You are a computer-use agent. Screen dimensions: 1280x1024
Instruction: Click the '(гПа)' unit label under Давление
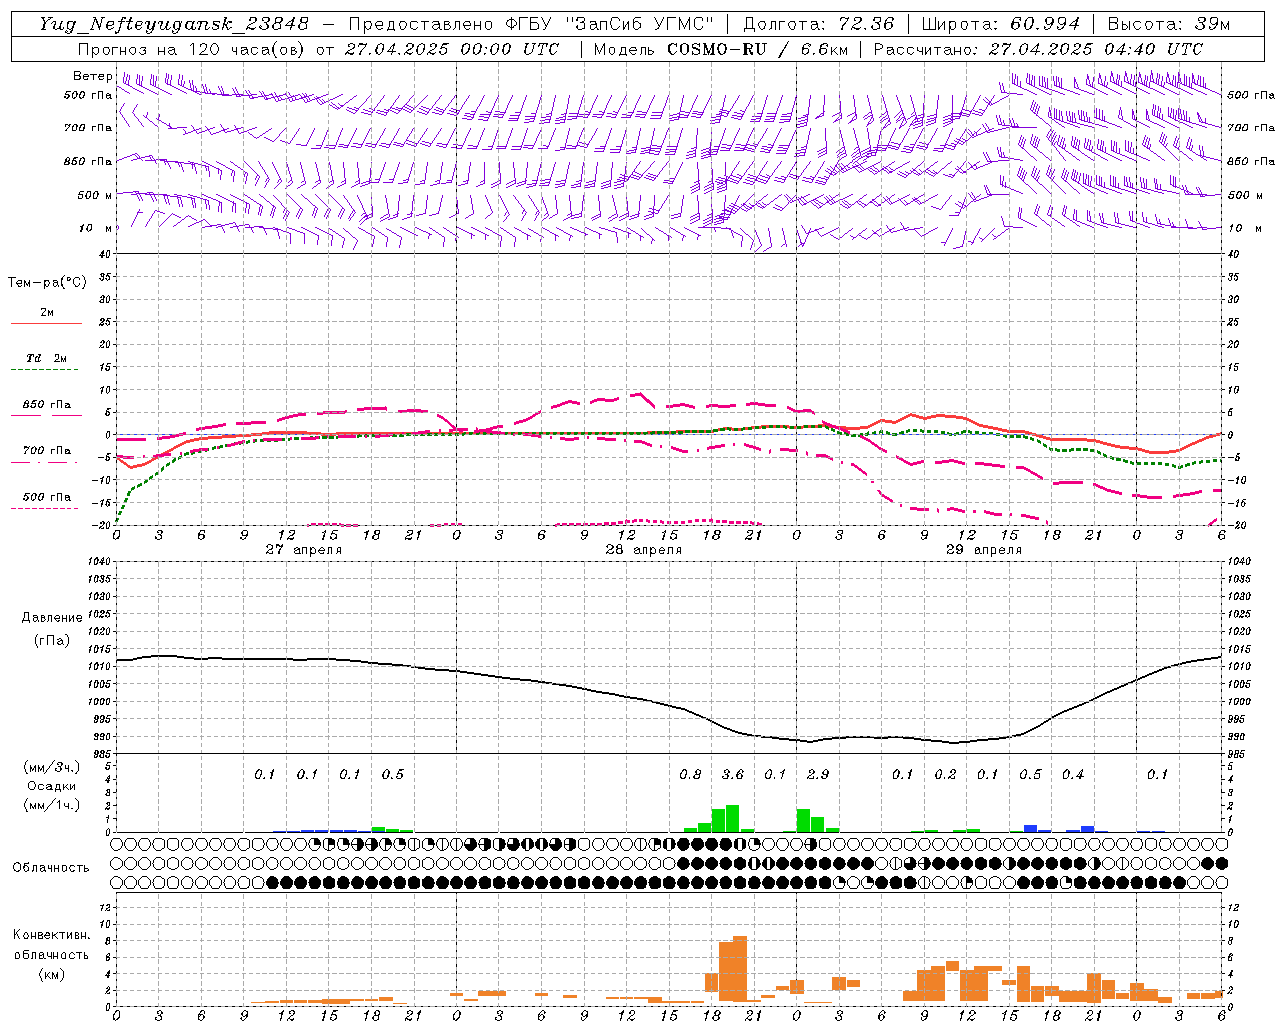52,640
